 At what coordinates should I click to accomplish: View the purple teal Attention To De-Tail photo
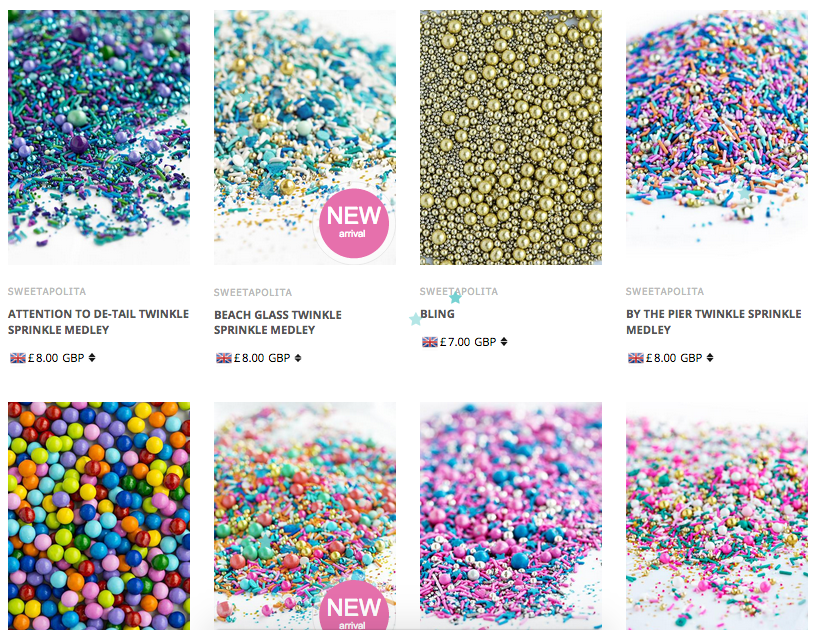pyautogui.click(x=99, y=137)
